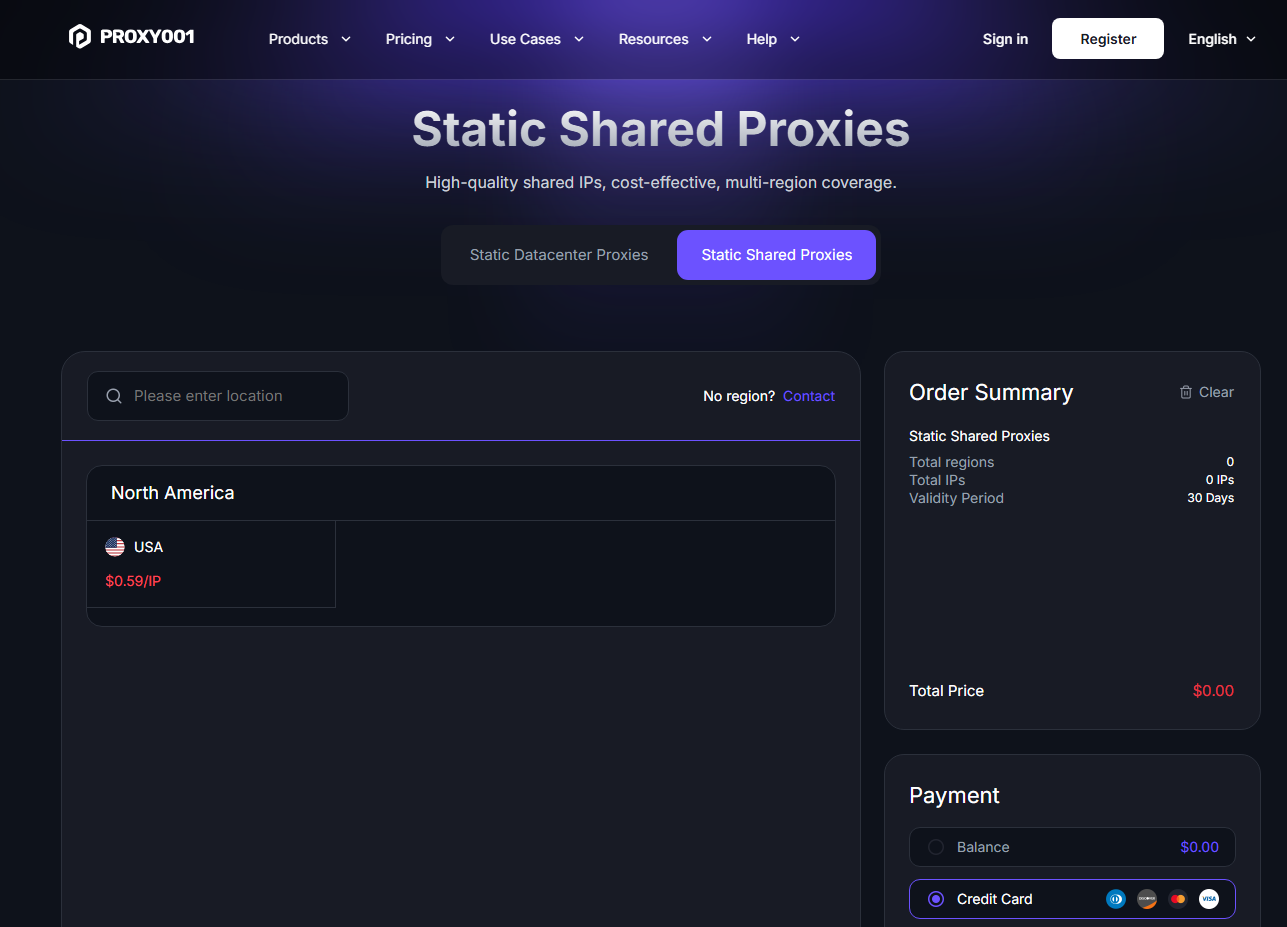This screenshot has height=927, width=1287.
Task: Expand the Products menu chevron
Action: pos(346,39)
